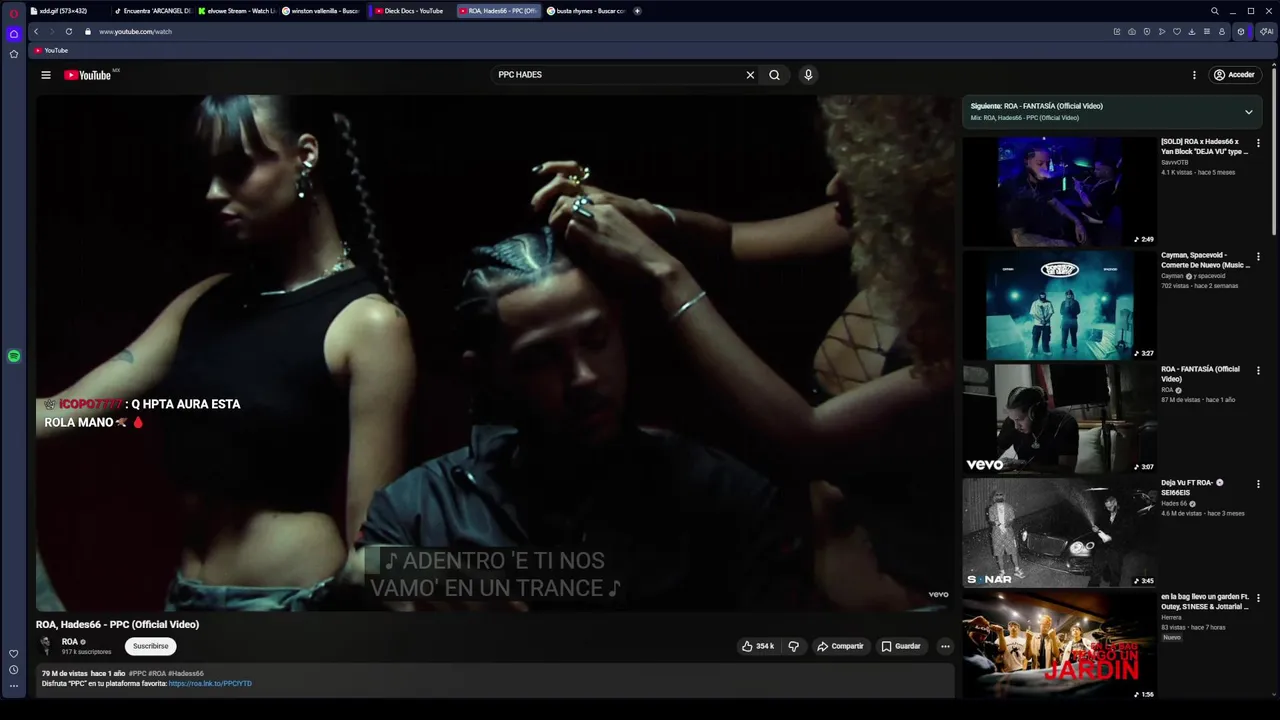Open a new browser tab

637,11
